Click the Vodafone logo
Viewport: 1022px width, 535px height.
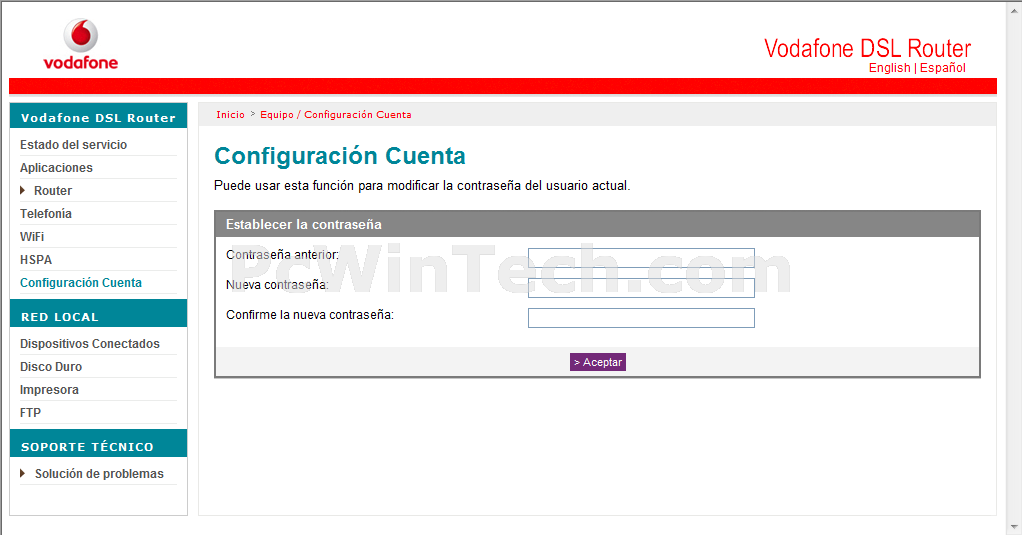click(81, 44)
